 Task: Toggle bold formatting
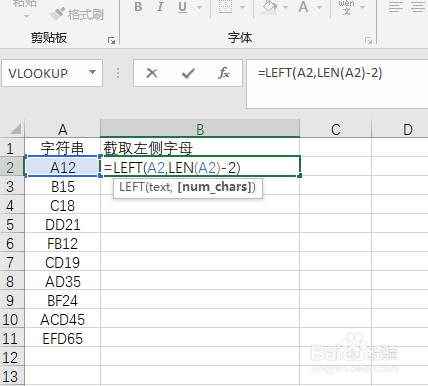tap(138, 7)
